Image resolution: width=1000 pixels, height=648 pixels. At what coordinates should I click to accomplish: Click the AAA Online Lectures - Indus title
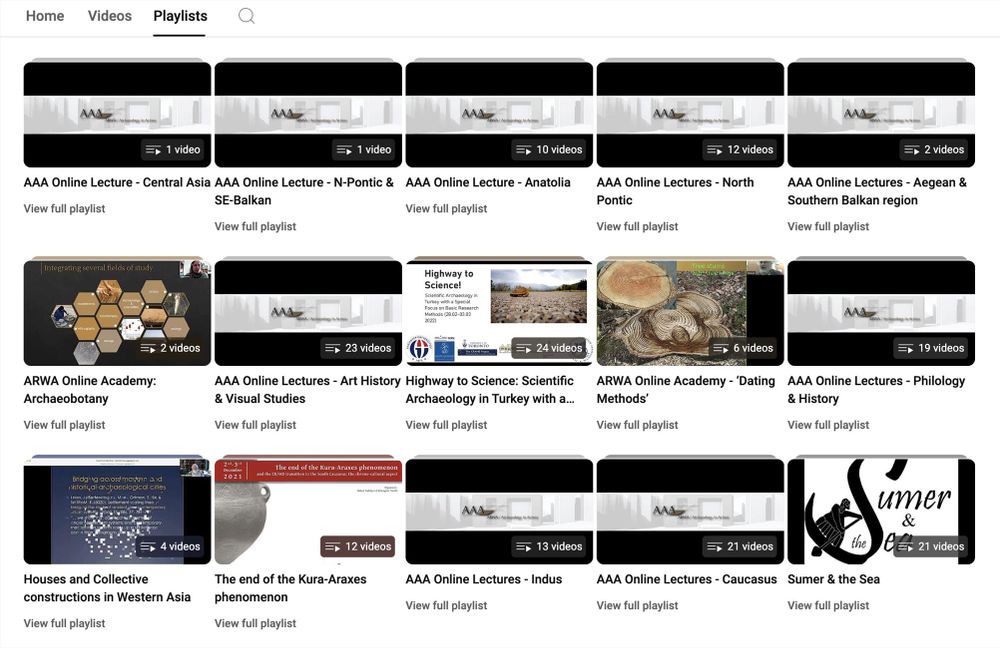(484, 579)
